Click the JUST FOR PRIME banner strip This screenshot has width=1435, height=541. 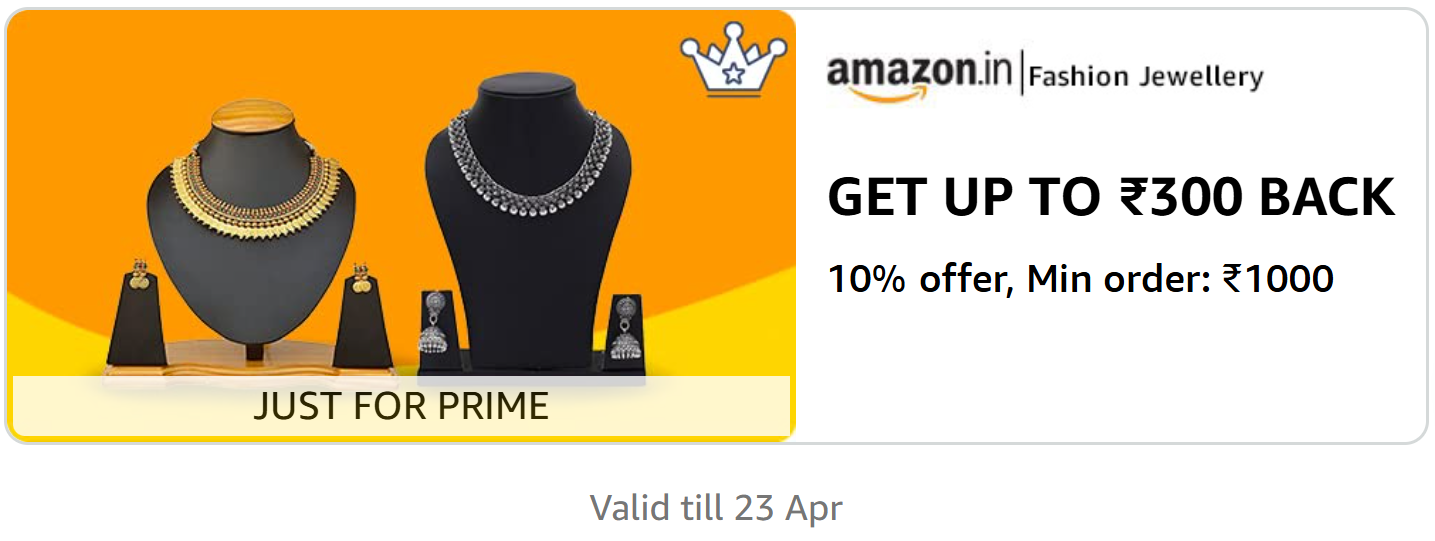click(401, 406)
